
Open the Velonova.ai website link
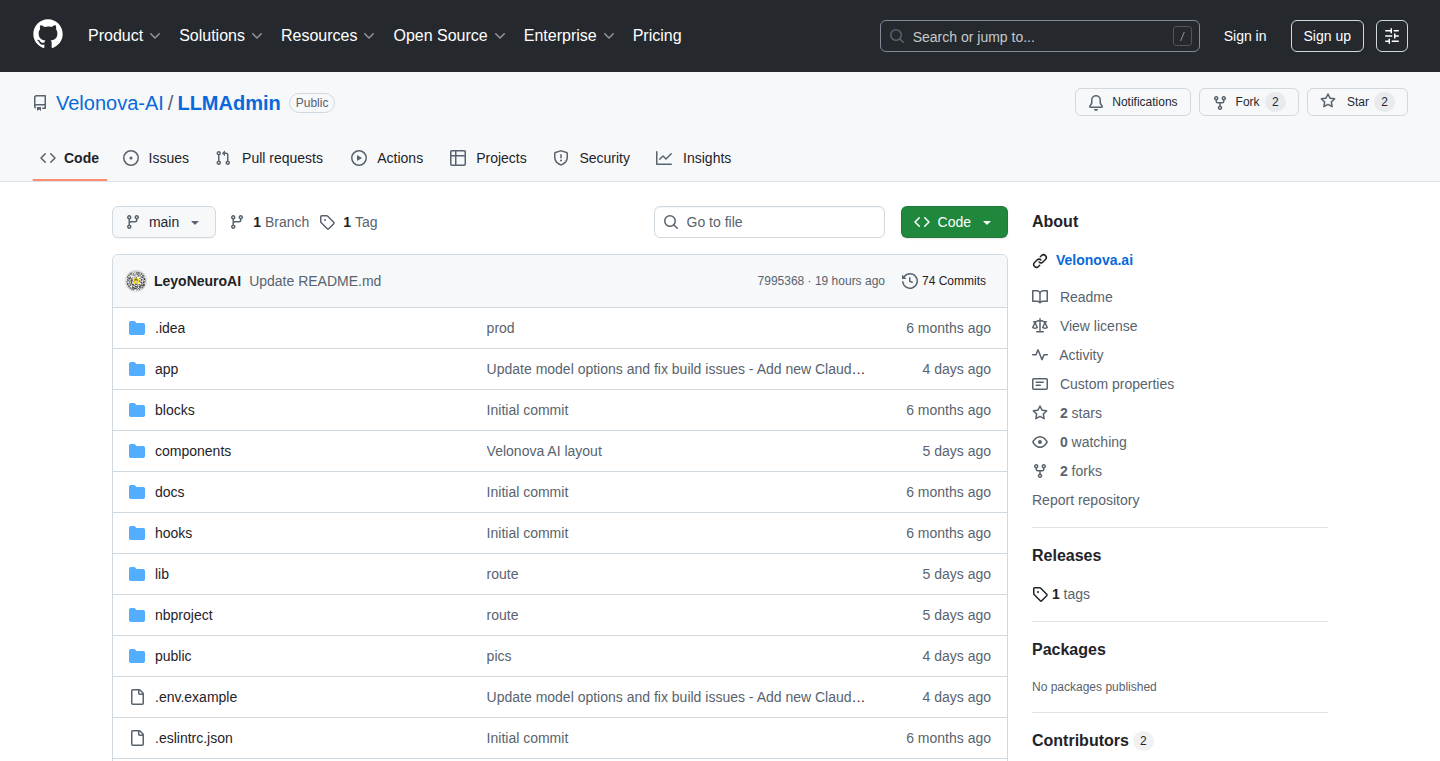click(x=1094, y=260)
